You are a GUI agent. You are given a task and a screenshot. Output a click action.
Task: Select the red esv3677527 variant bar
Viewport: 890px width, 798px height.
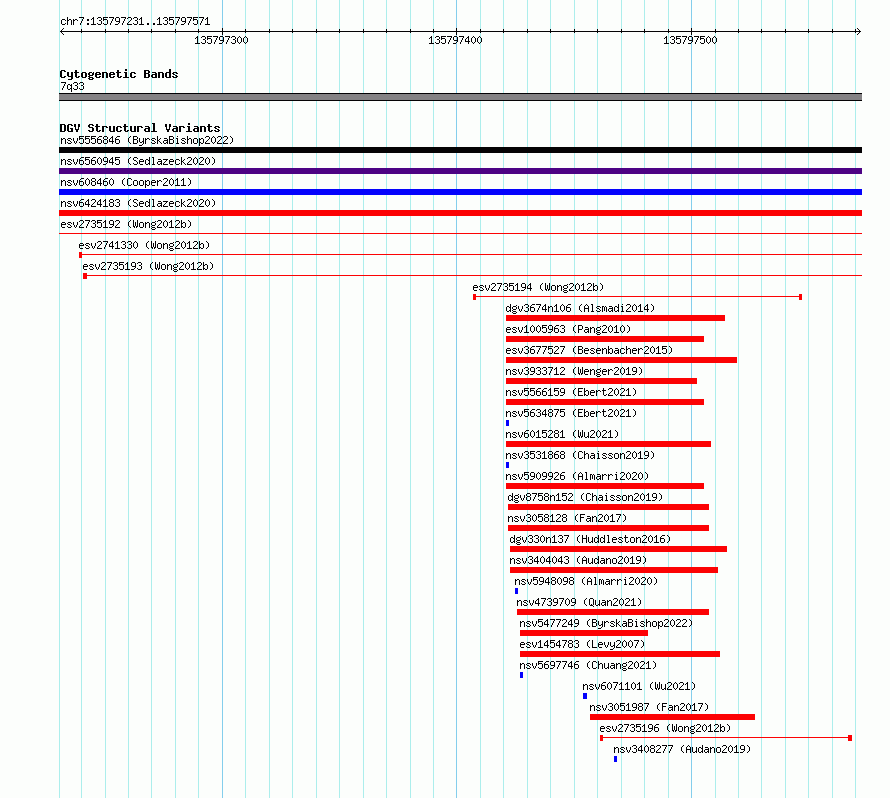pyautogui.click(x=621, y=360)
